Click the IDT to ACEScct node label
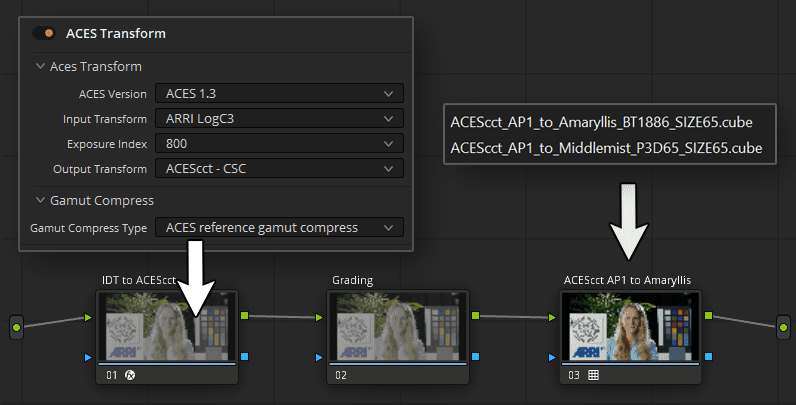 click(139, 280)
